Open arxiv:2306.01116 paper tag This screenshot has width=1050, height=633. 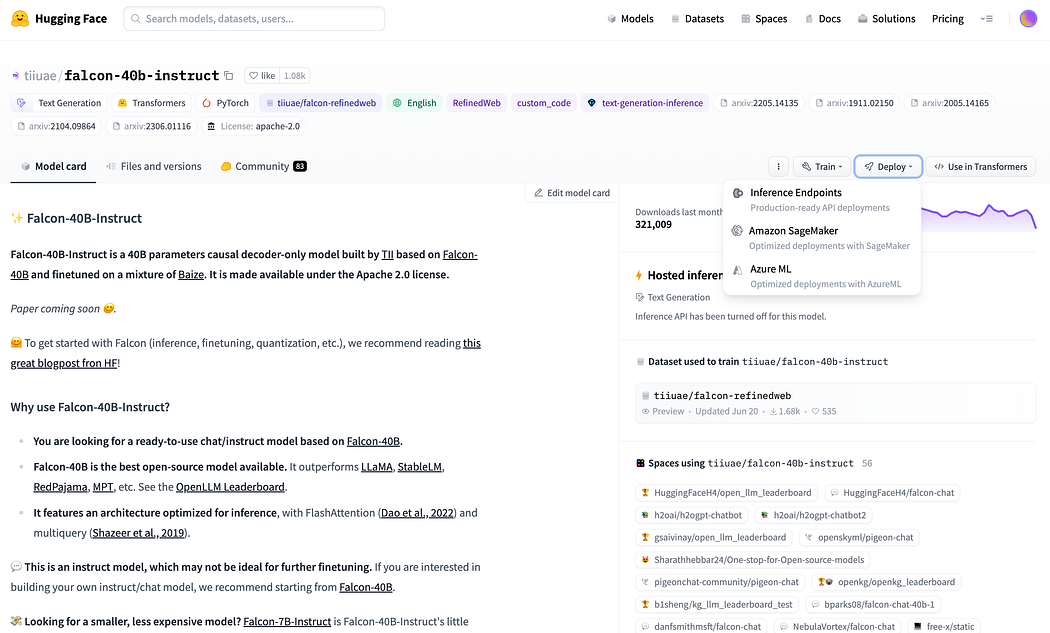click(x=151, y=126)
